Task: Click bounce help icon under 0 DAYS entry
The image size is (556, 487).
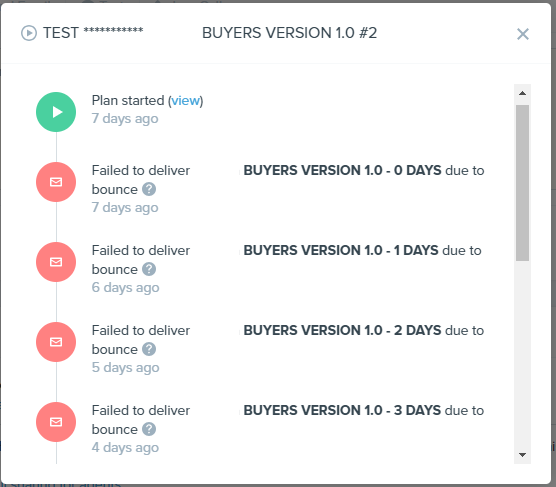Action: point(149,189)
